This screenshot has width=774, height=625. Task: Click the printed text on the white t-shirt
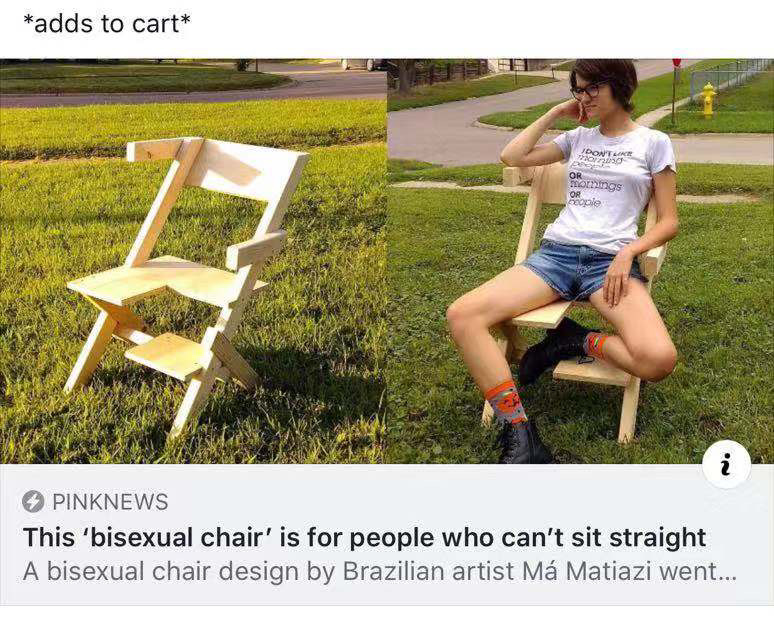coord(596,178)
